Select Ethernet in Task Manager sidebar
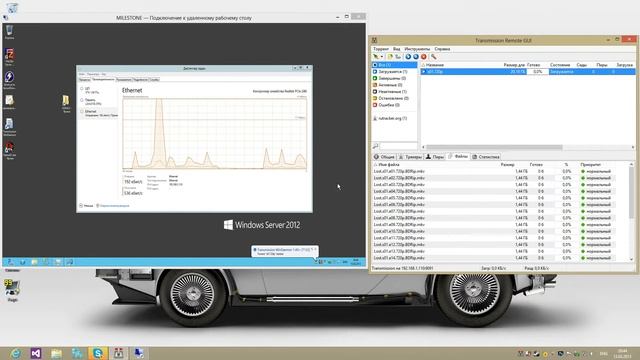The height and width of the screenshot is (360, 640). (99, 113)
